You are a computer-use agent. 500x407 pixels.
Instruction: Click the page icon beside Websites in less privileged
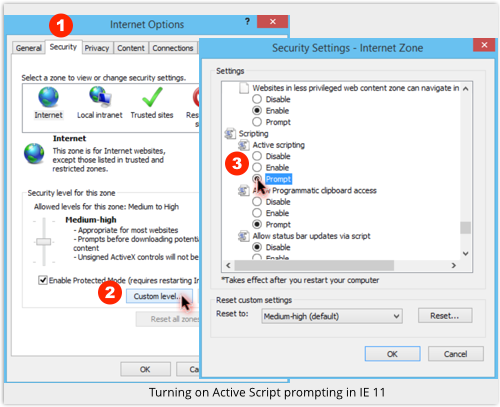point(244,88)
